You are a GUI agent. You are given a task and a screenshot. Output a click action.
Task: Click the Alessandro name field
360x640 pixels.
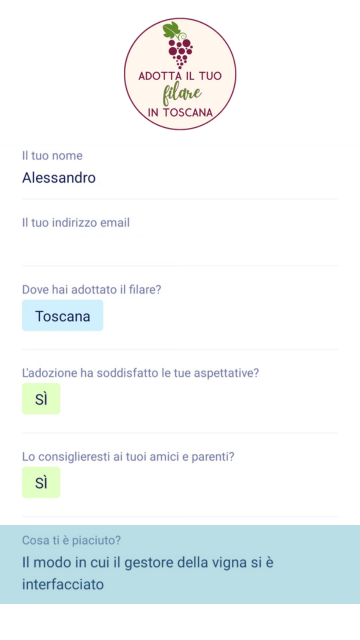coord(180,178)
